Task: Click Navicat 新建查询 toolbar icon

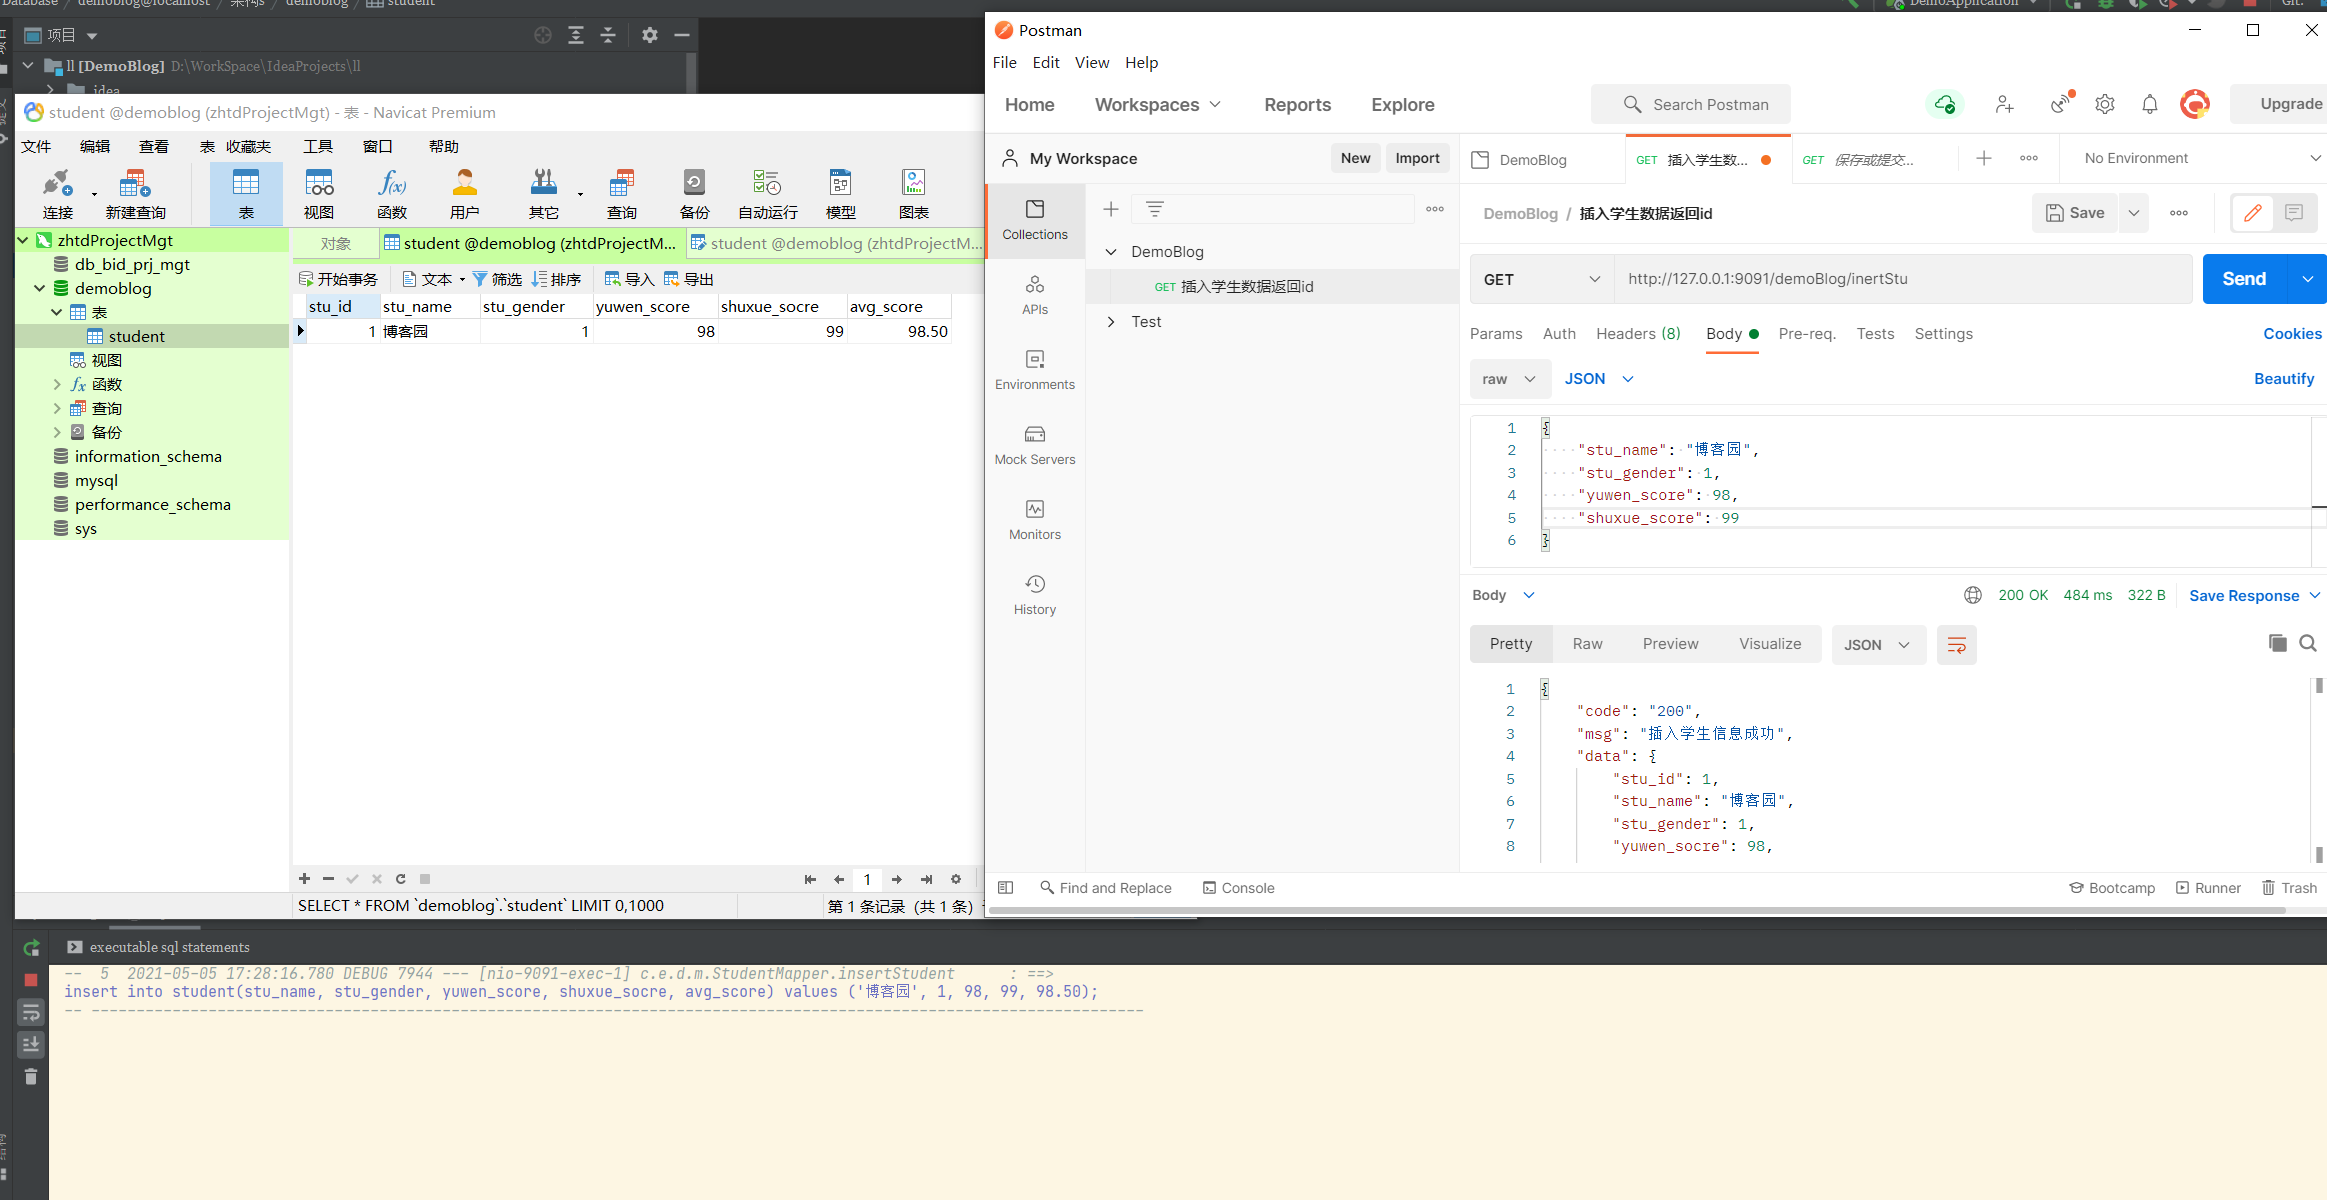Action: [135, 194]
